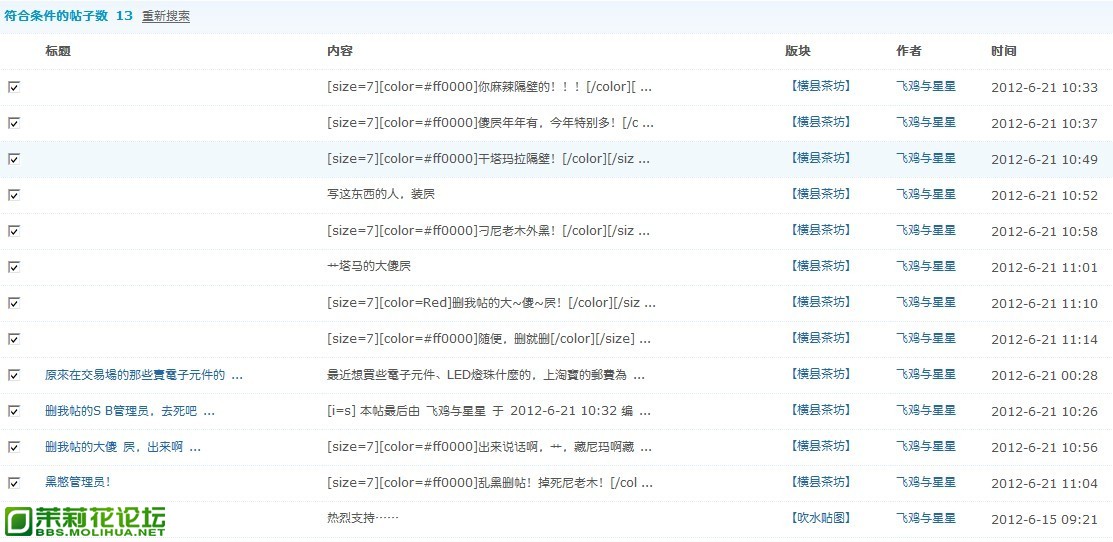Screen dimensions: 1113x542
Task: Click the 内容 column header
Action: pyautogui.click(x=339, y=51)
